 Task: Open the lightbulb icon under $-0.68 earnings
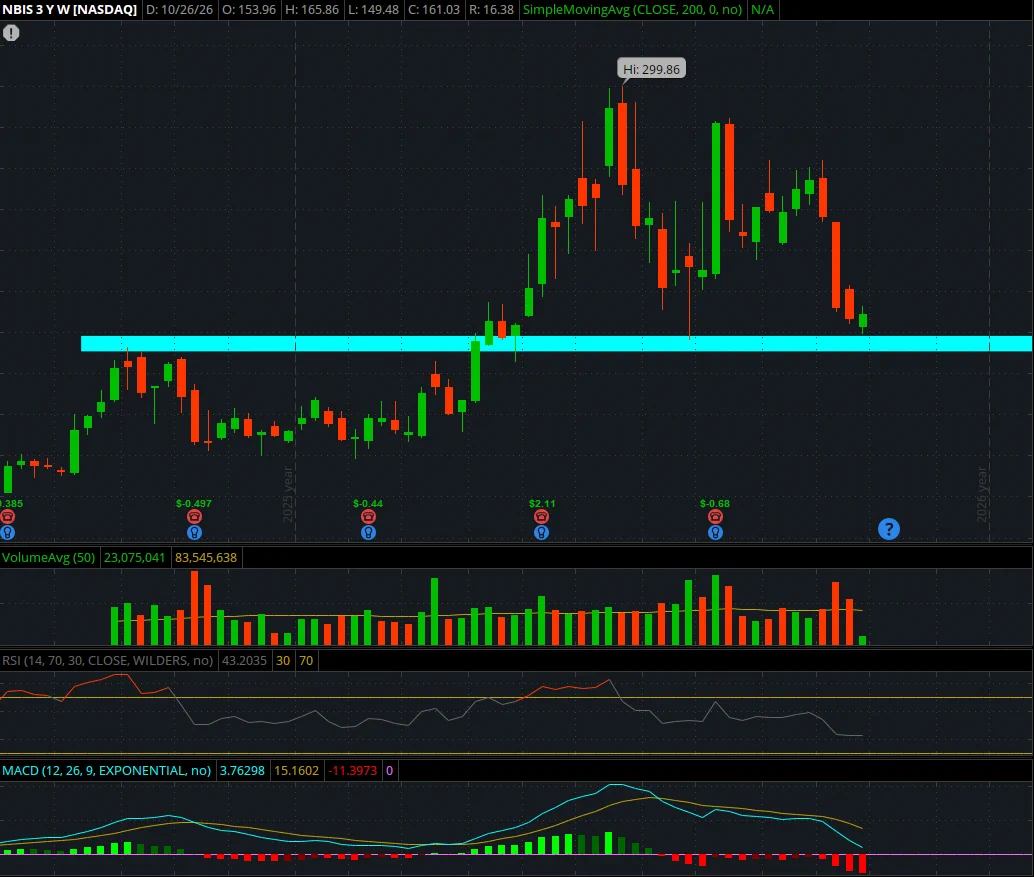[x=715, y=532]
